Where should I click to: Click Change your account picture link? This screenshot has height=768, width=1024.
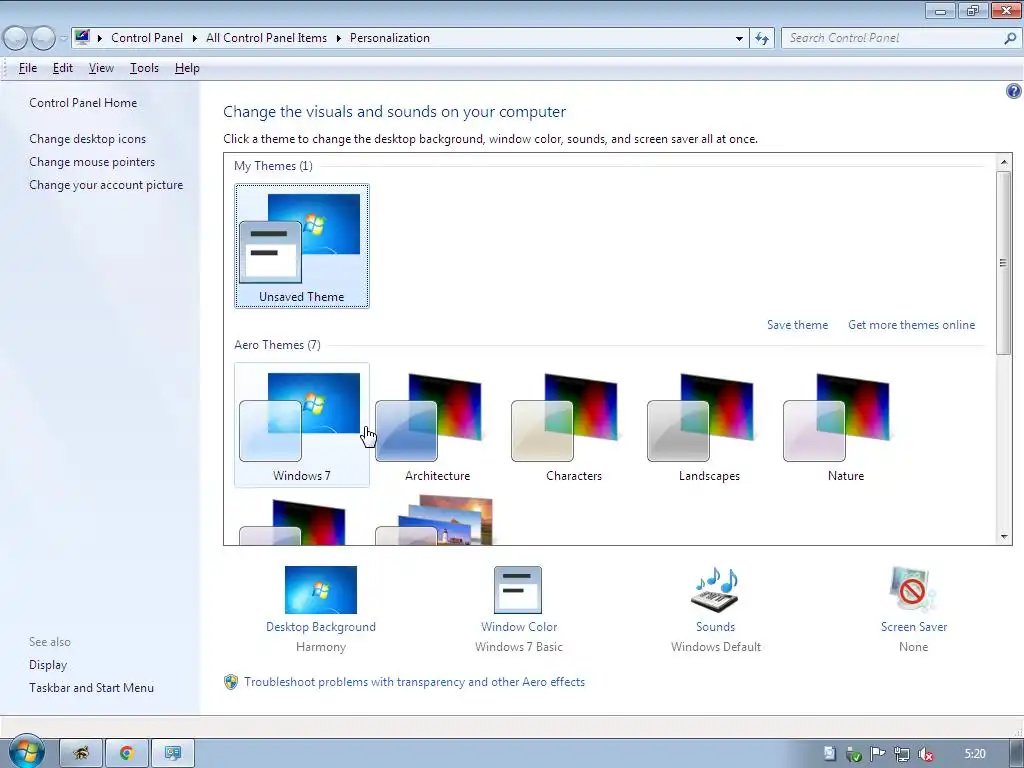106,185
